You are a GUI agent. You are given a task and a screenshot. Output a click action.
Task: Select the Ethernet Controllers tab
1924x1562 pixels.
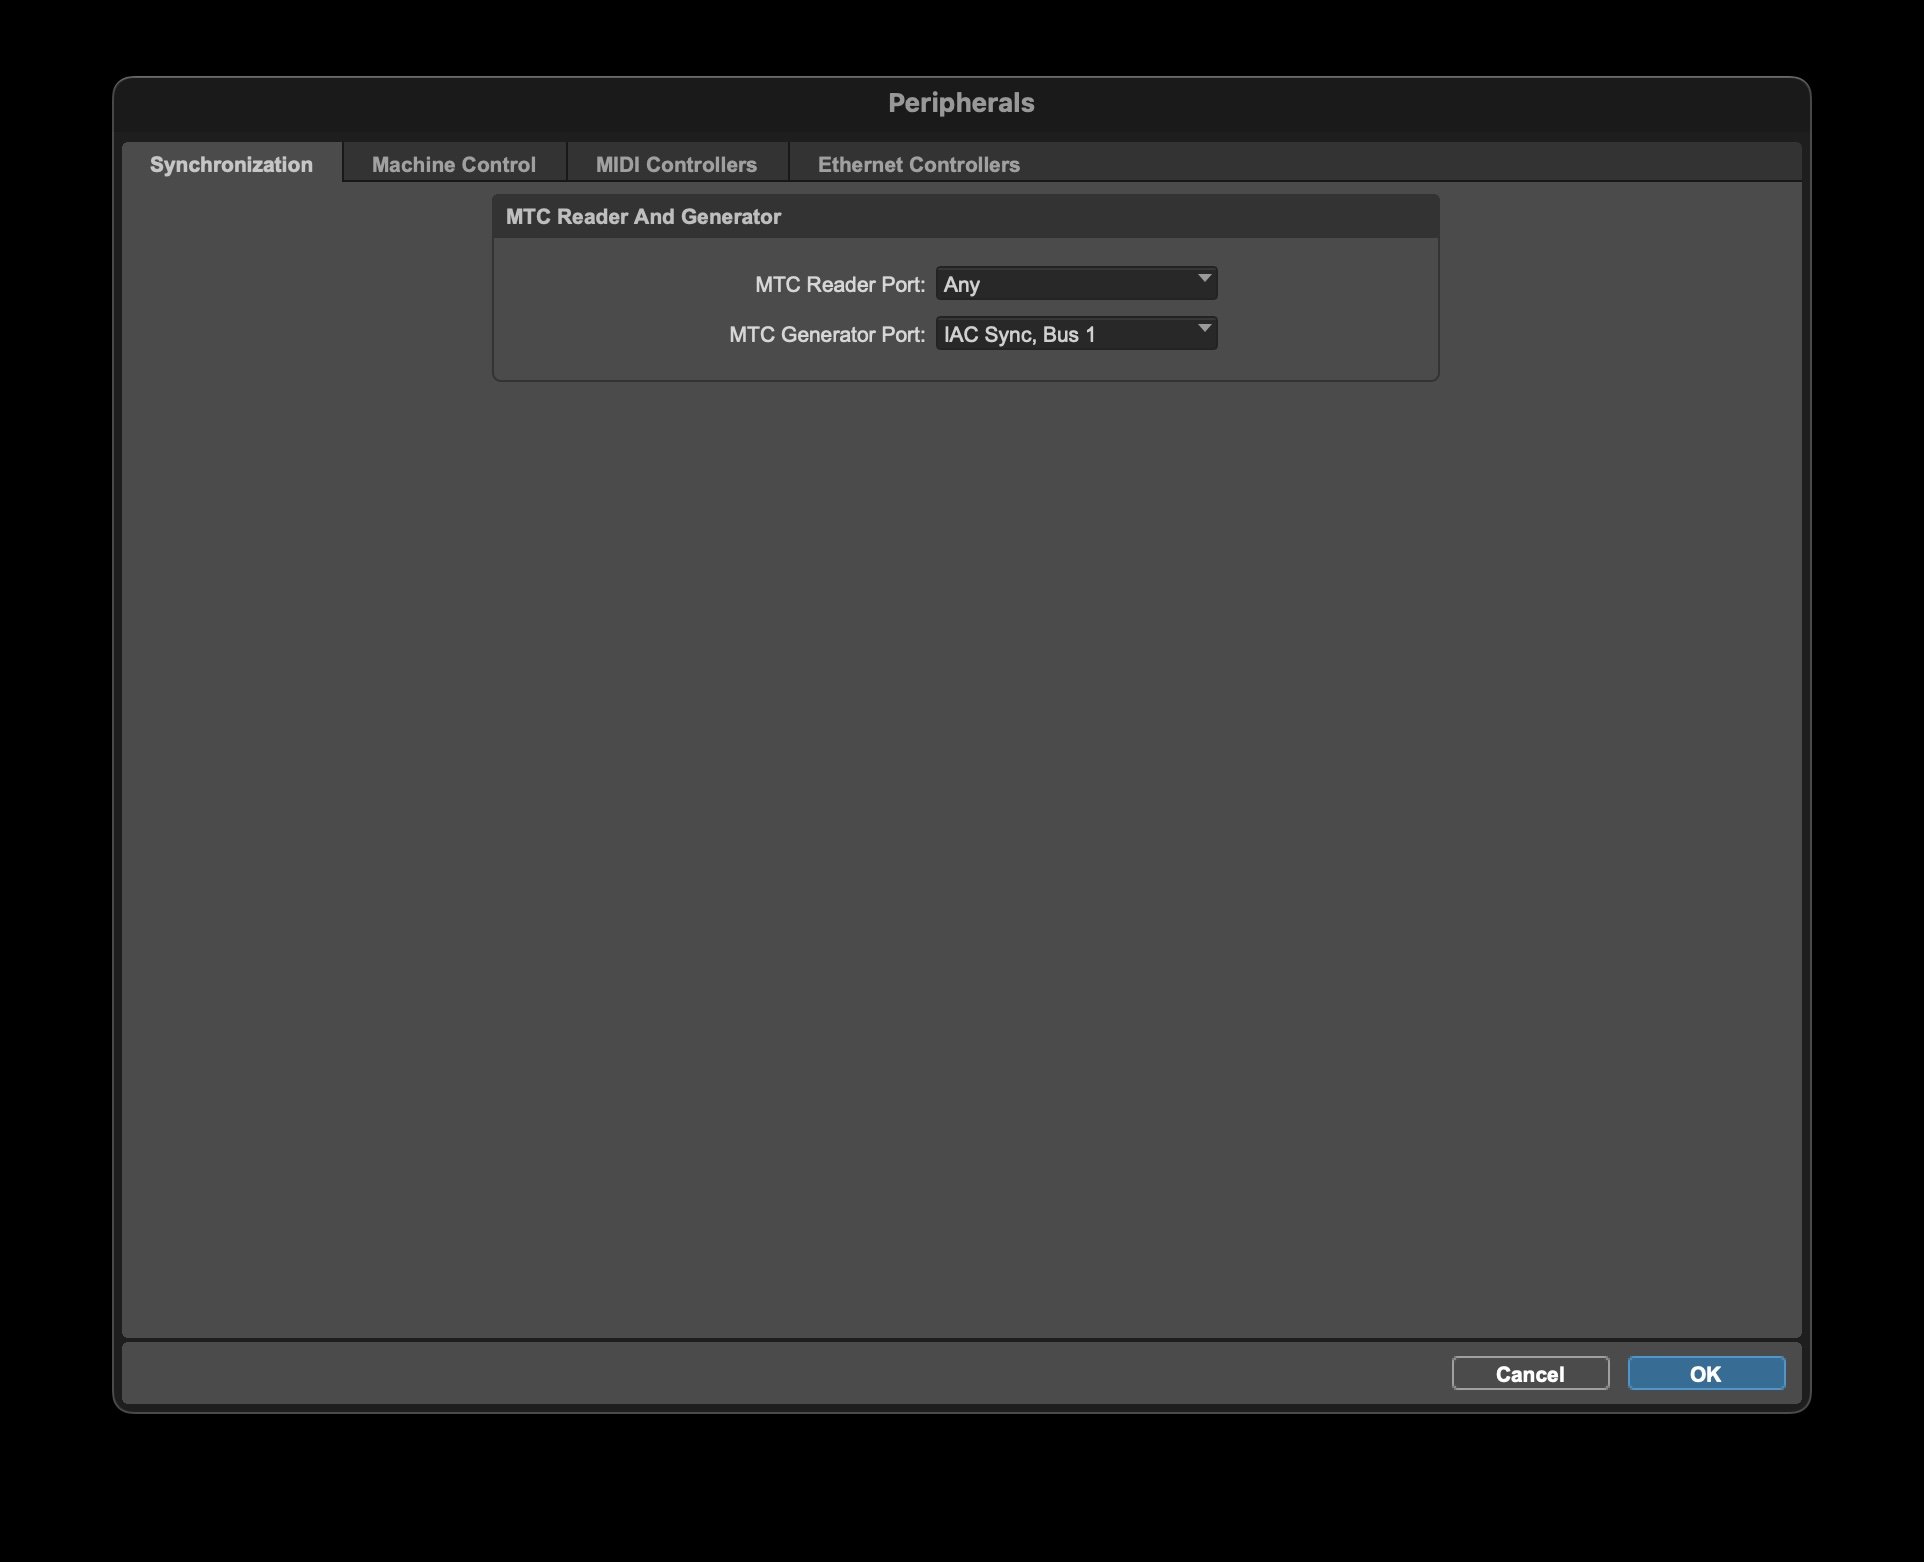[917, 163]
